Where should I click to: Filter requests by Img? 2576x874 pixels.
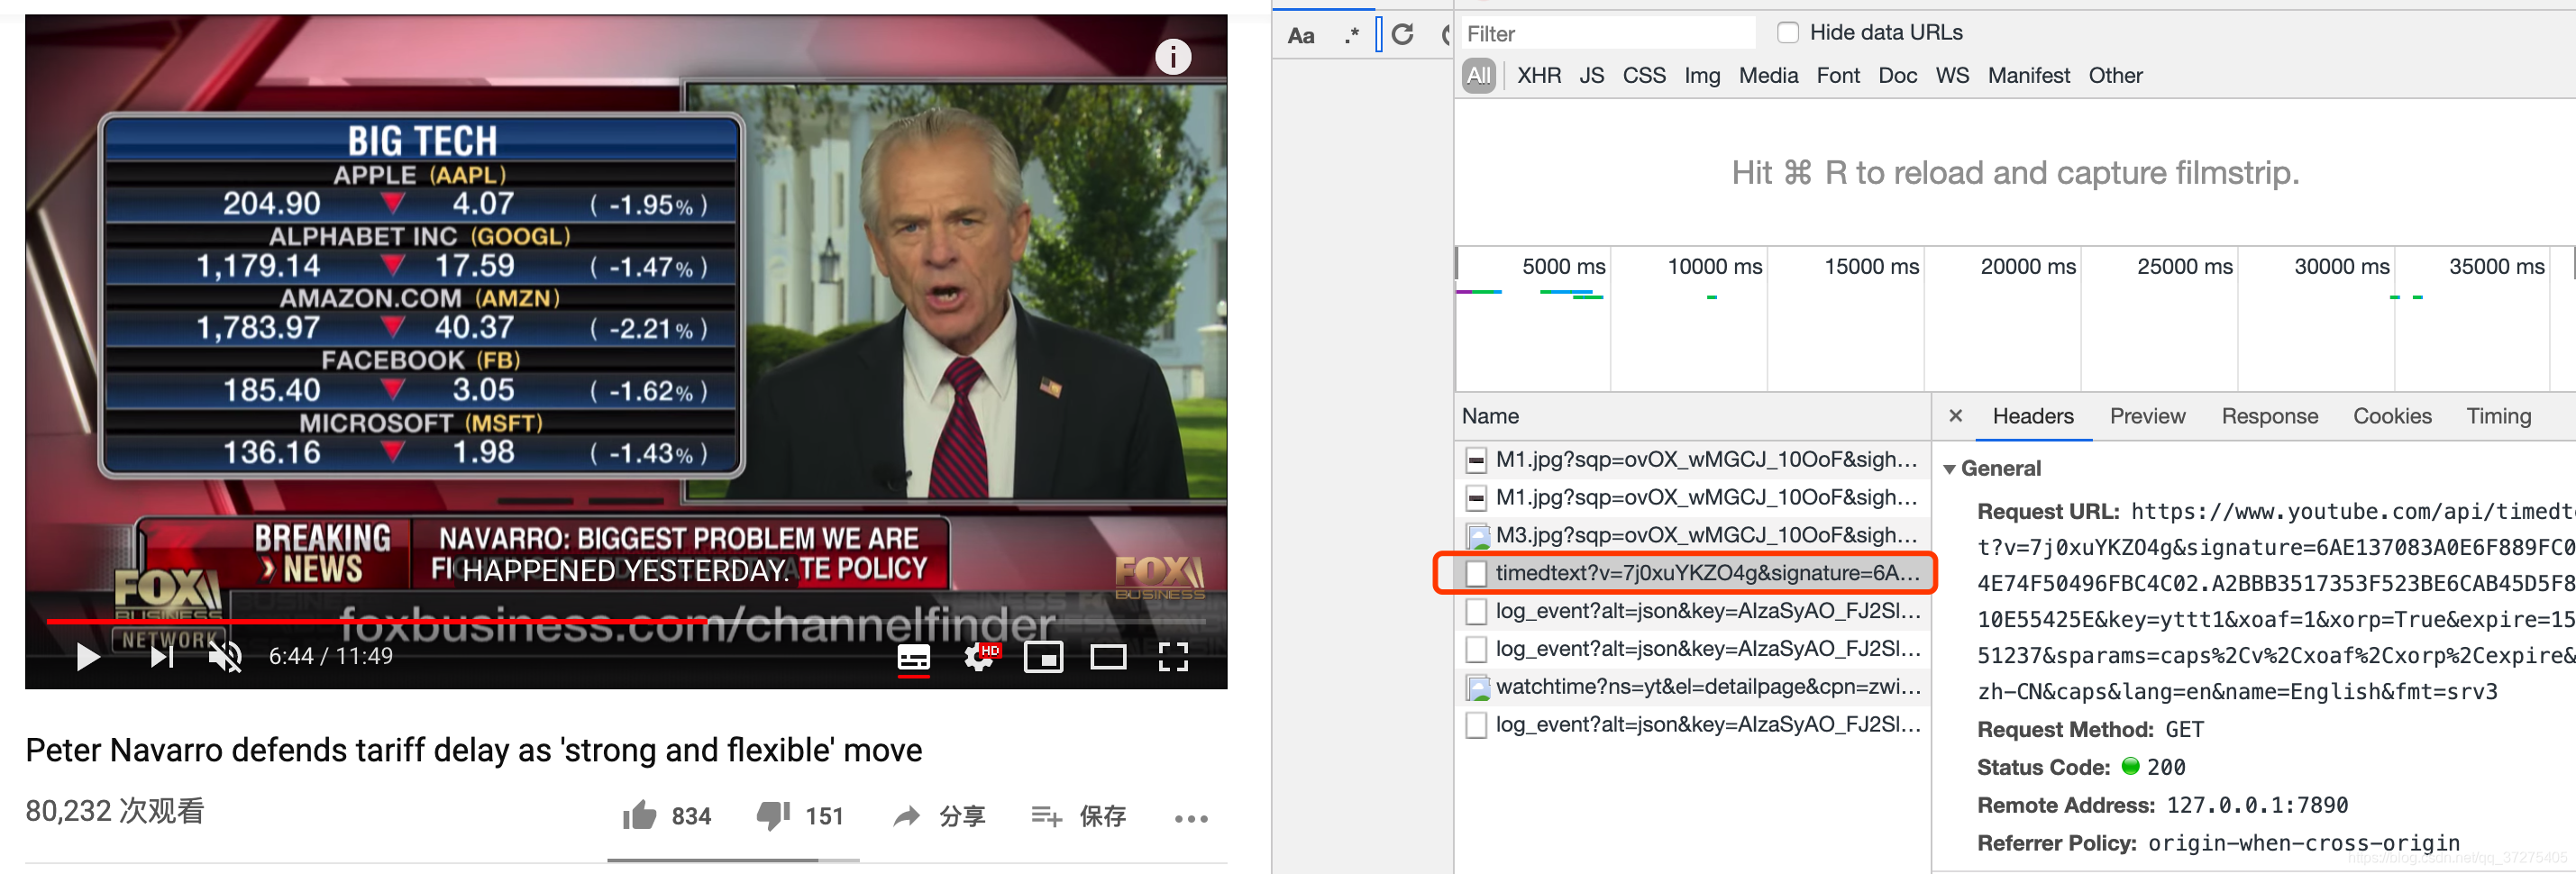tap(1701, 76)
